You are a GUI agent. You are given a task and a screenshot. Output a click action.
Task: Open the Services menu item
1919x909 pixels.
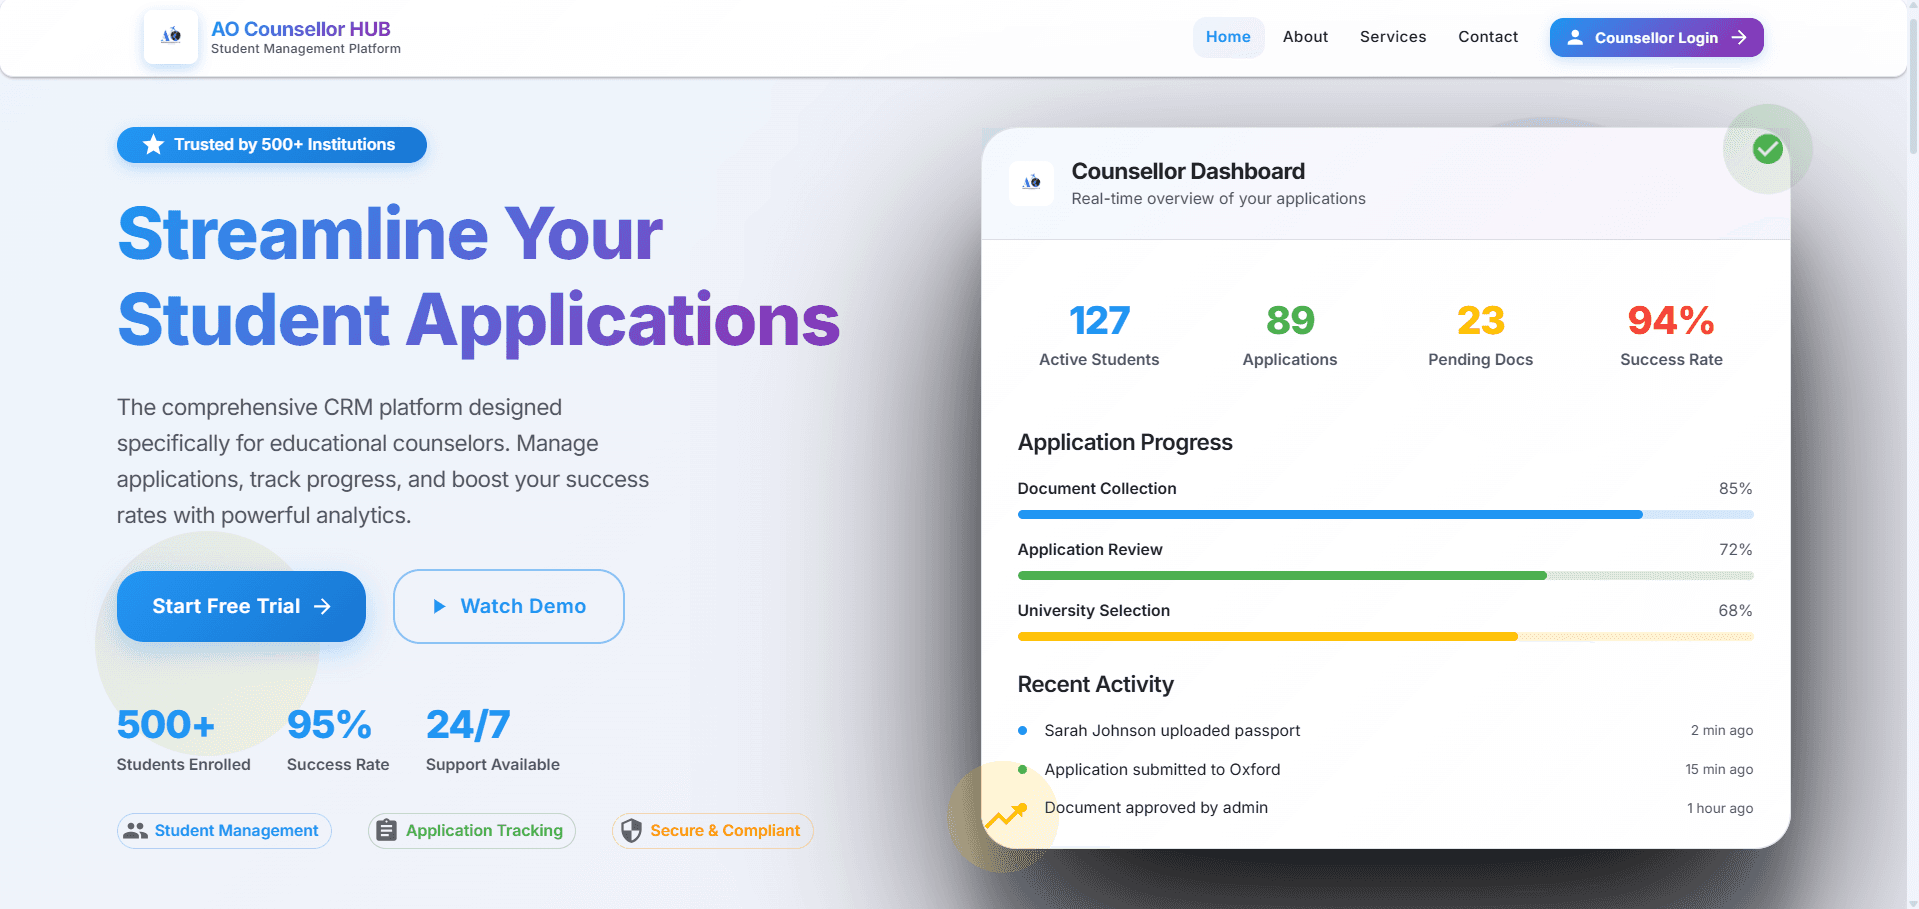[1392, 37]
